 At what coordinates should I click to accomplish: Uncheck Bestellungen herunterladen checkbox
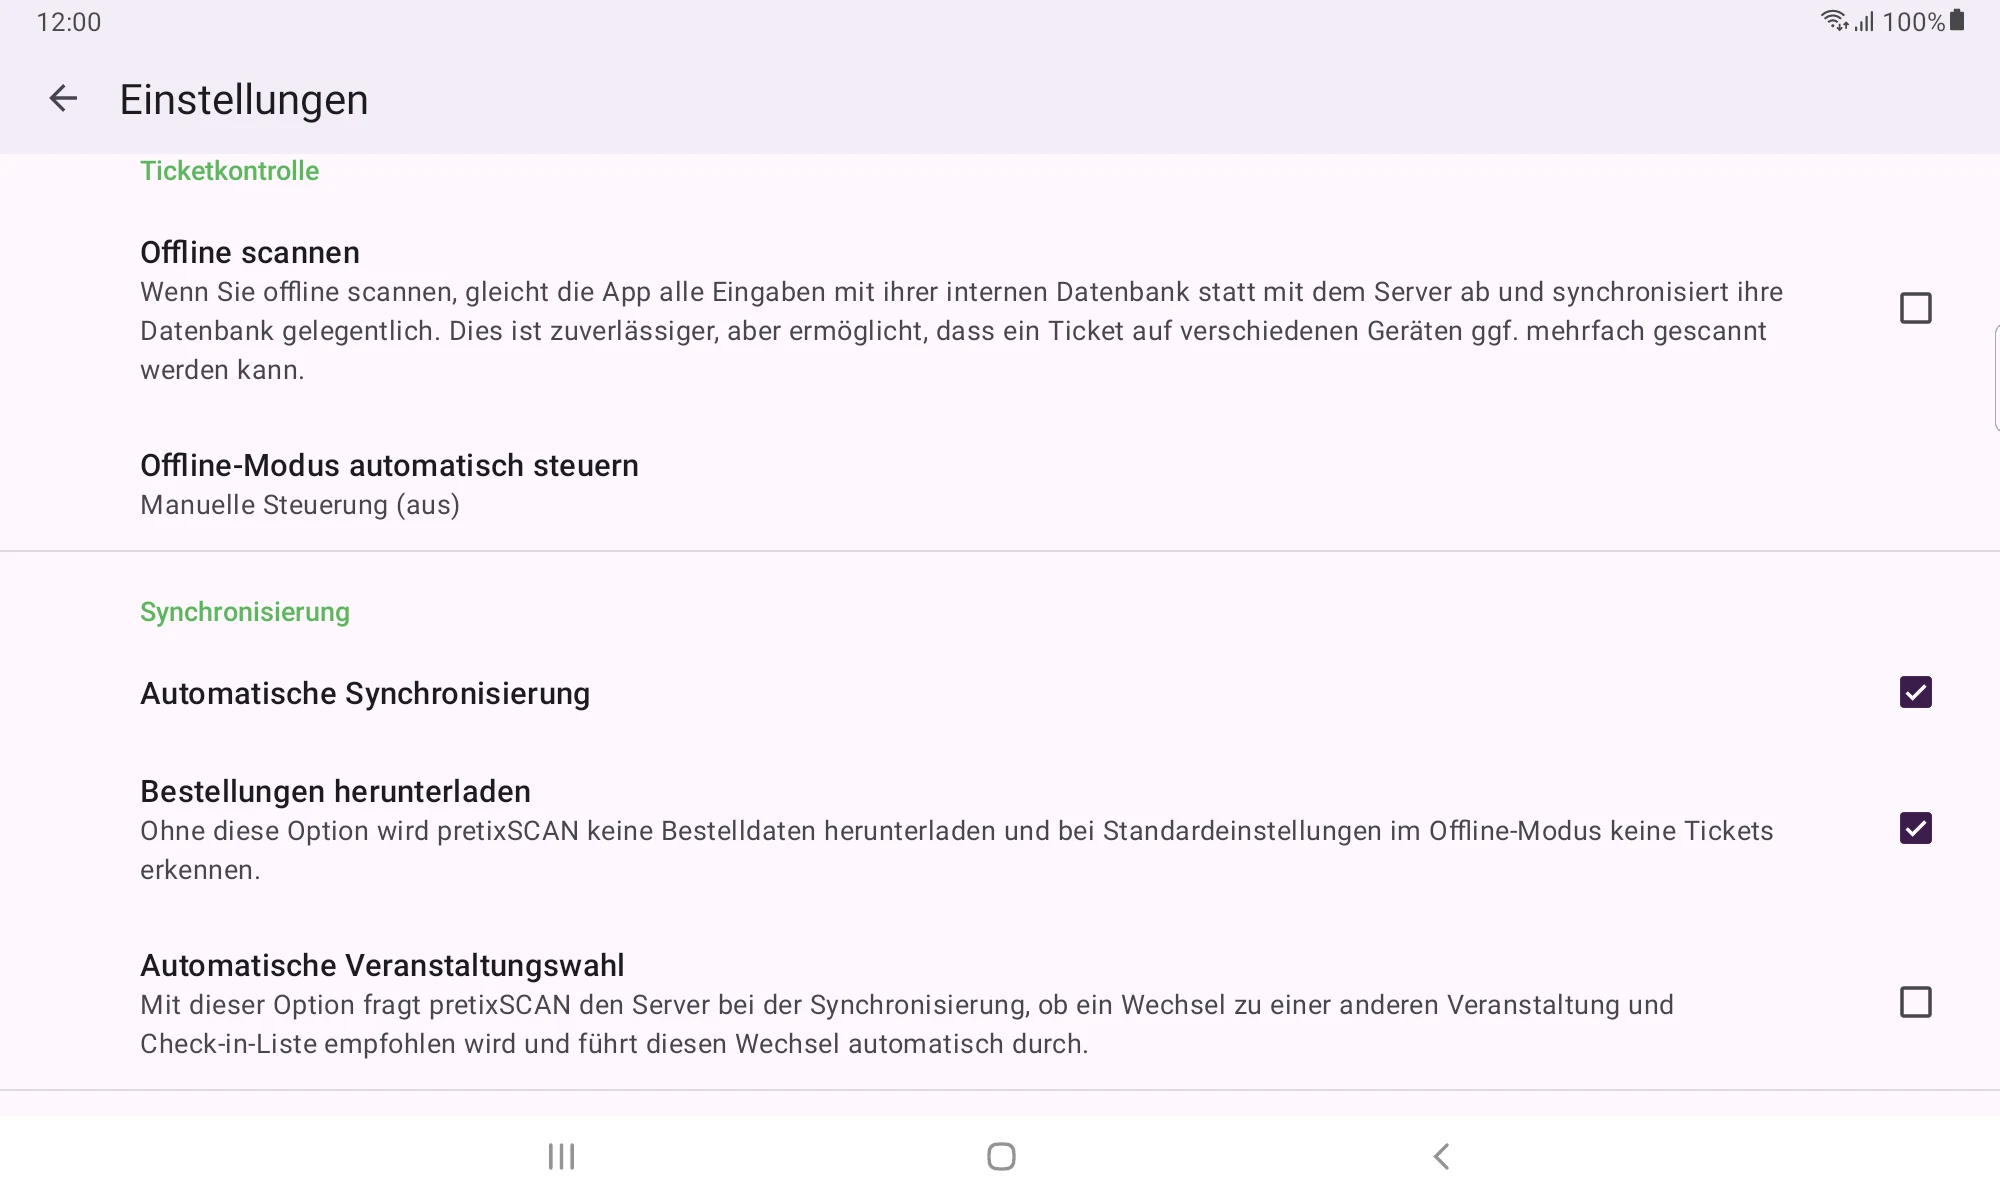(1915, 828)
